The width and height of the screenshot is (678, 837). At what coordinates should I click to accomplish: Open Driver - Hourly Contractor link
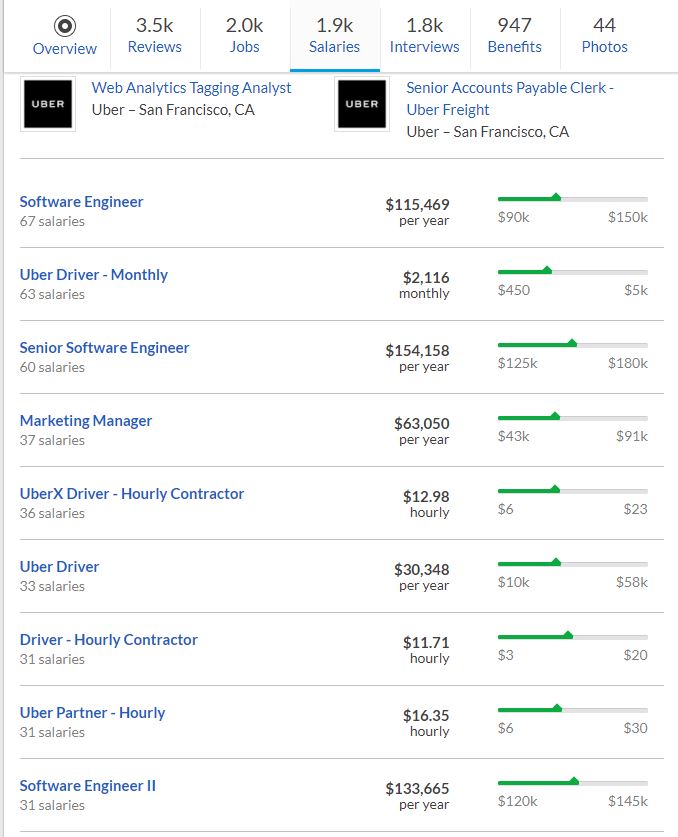pyautogui.click(x=108, y=640)
